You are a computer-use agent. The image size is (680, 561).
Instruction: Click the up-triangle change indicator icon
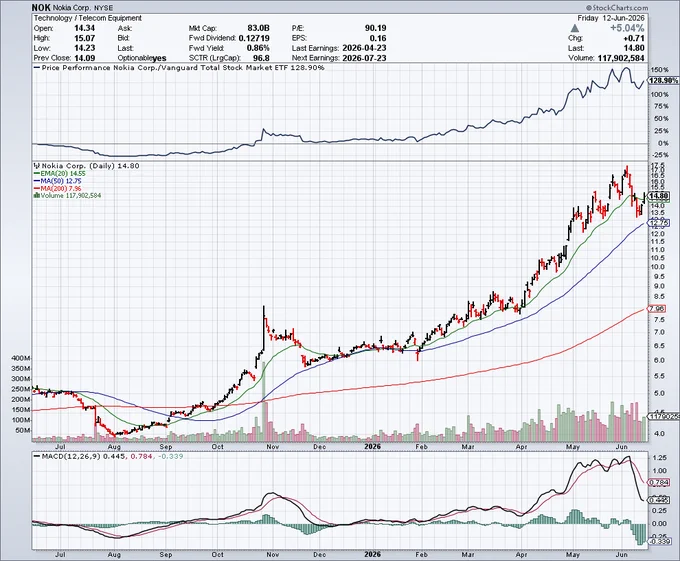click(x=575, y=28)
